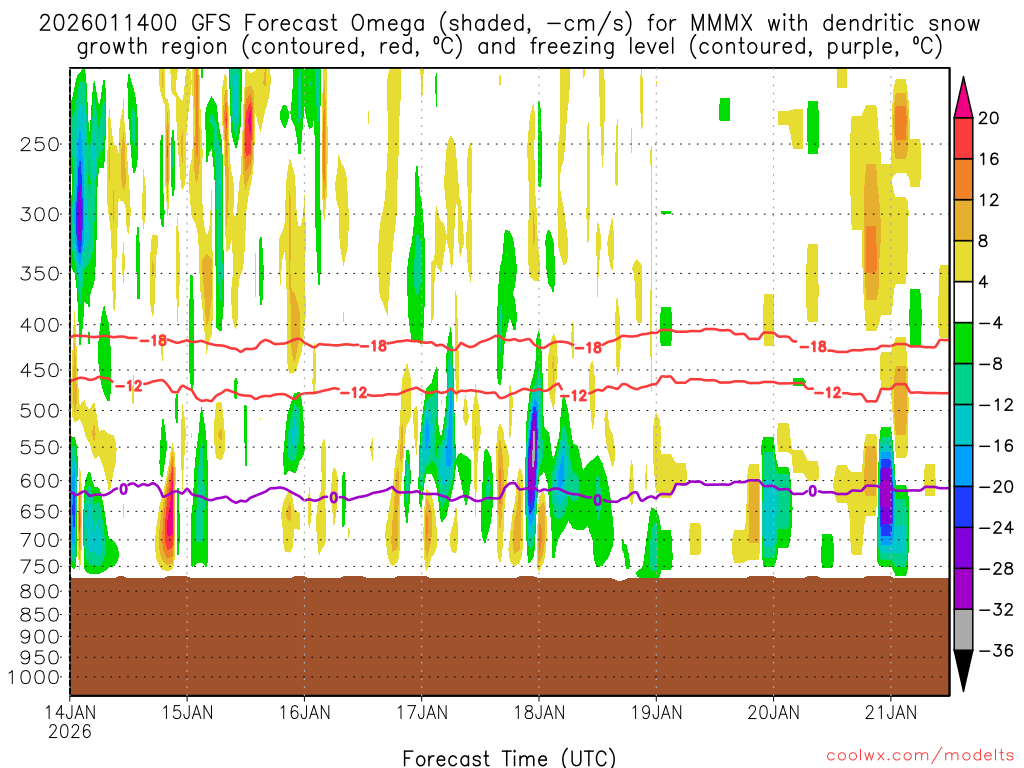Click the 550 pressure level label
The width and height of the screenshot is (1024, 768).
pos(40,447)
